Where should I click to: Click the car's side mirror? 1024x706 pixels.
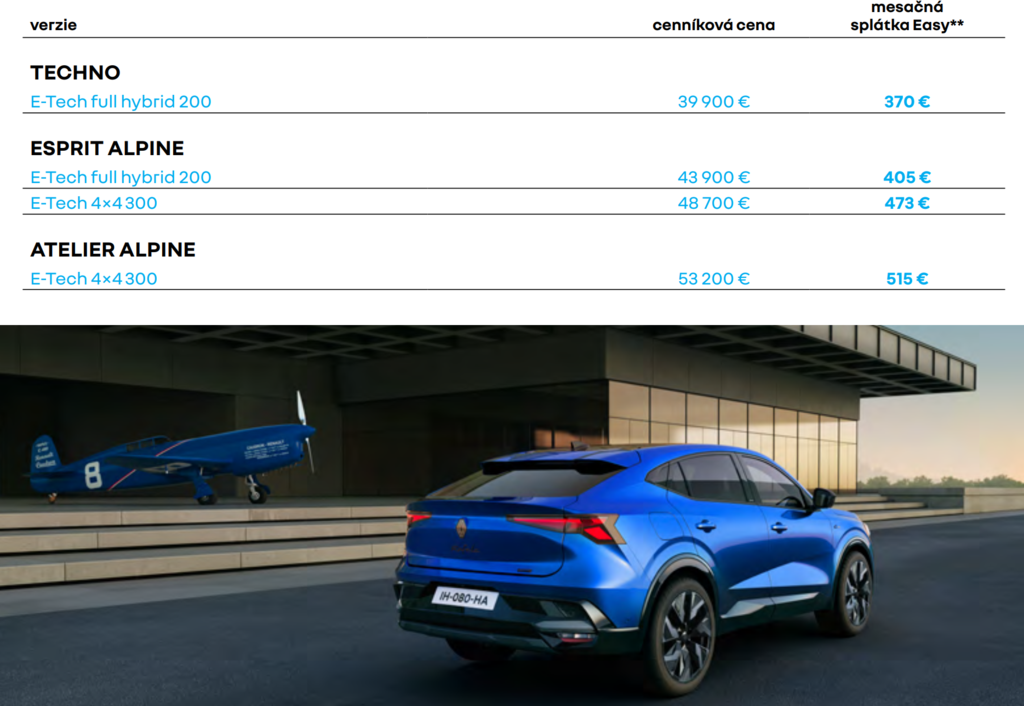822,497
